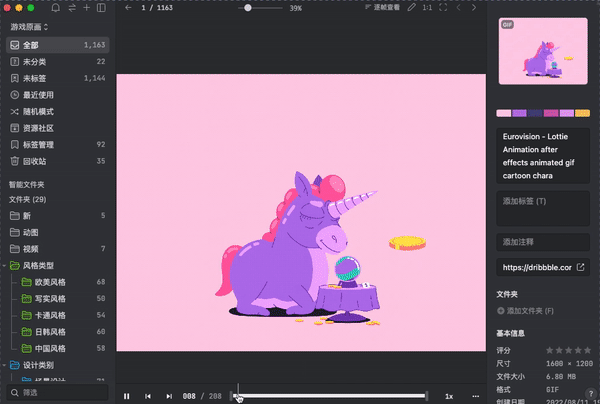Image resolution: width=600 pixels, height=404 pixels.
Task: Open 标签管理 tag management
Action: pos(58,145)
